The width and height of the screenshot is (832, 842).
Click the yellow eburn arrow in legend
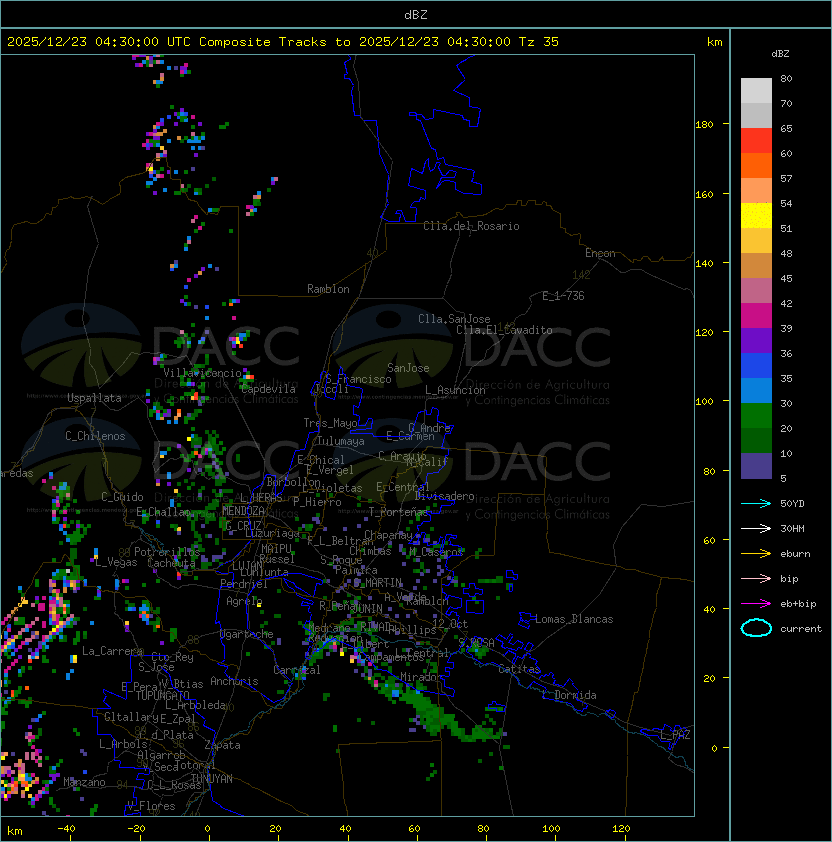click(756, 554)
